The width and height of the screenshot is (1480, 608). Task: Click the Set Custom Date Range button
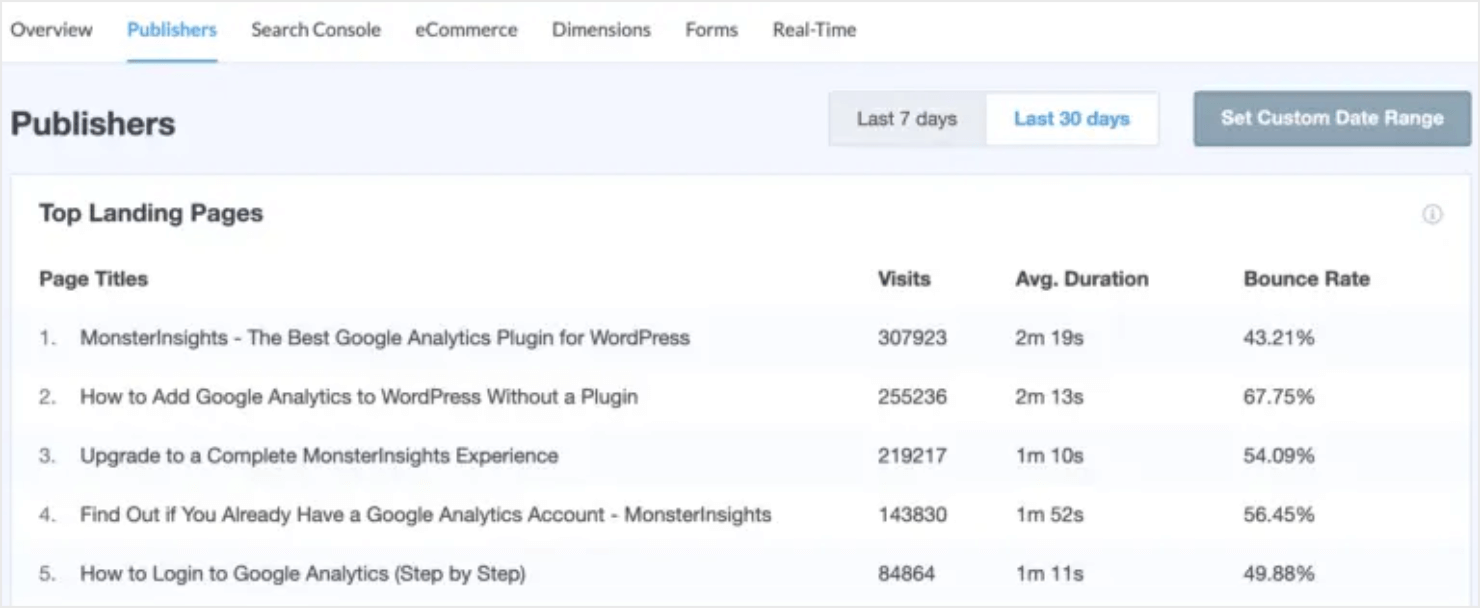click(x=1331, y=118)
